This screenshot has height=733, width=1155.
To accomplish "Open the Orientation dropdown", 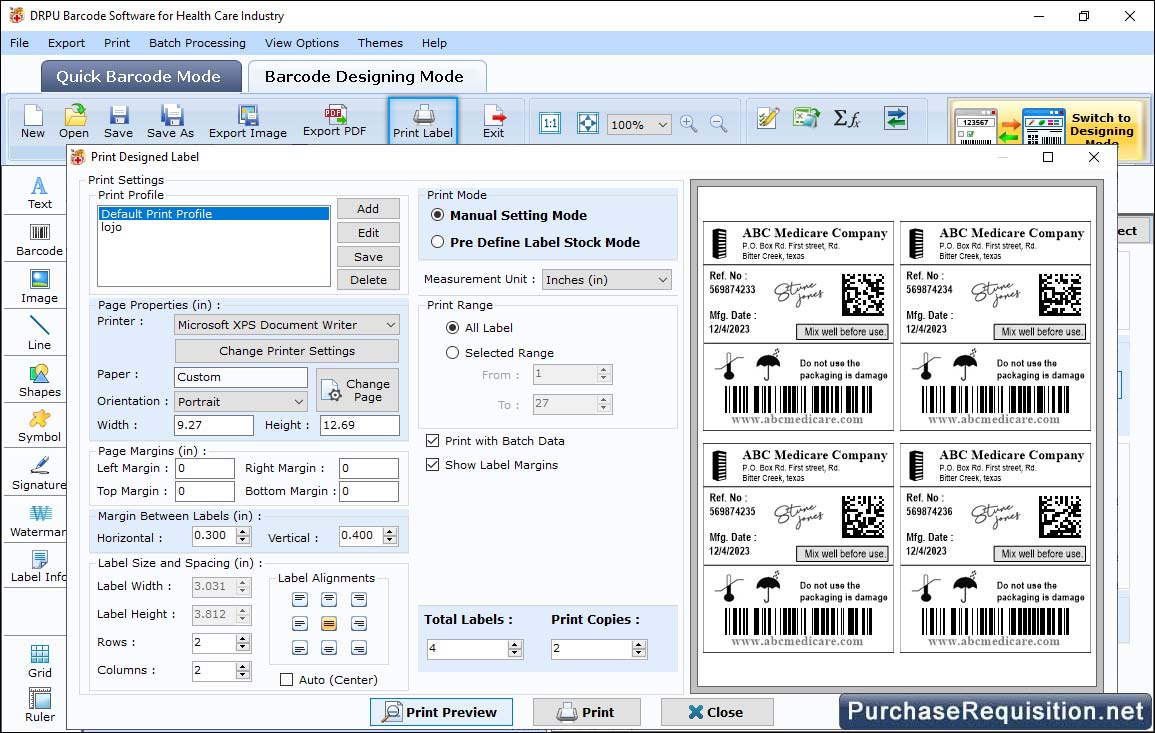I will pos(241,401).
